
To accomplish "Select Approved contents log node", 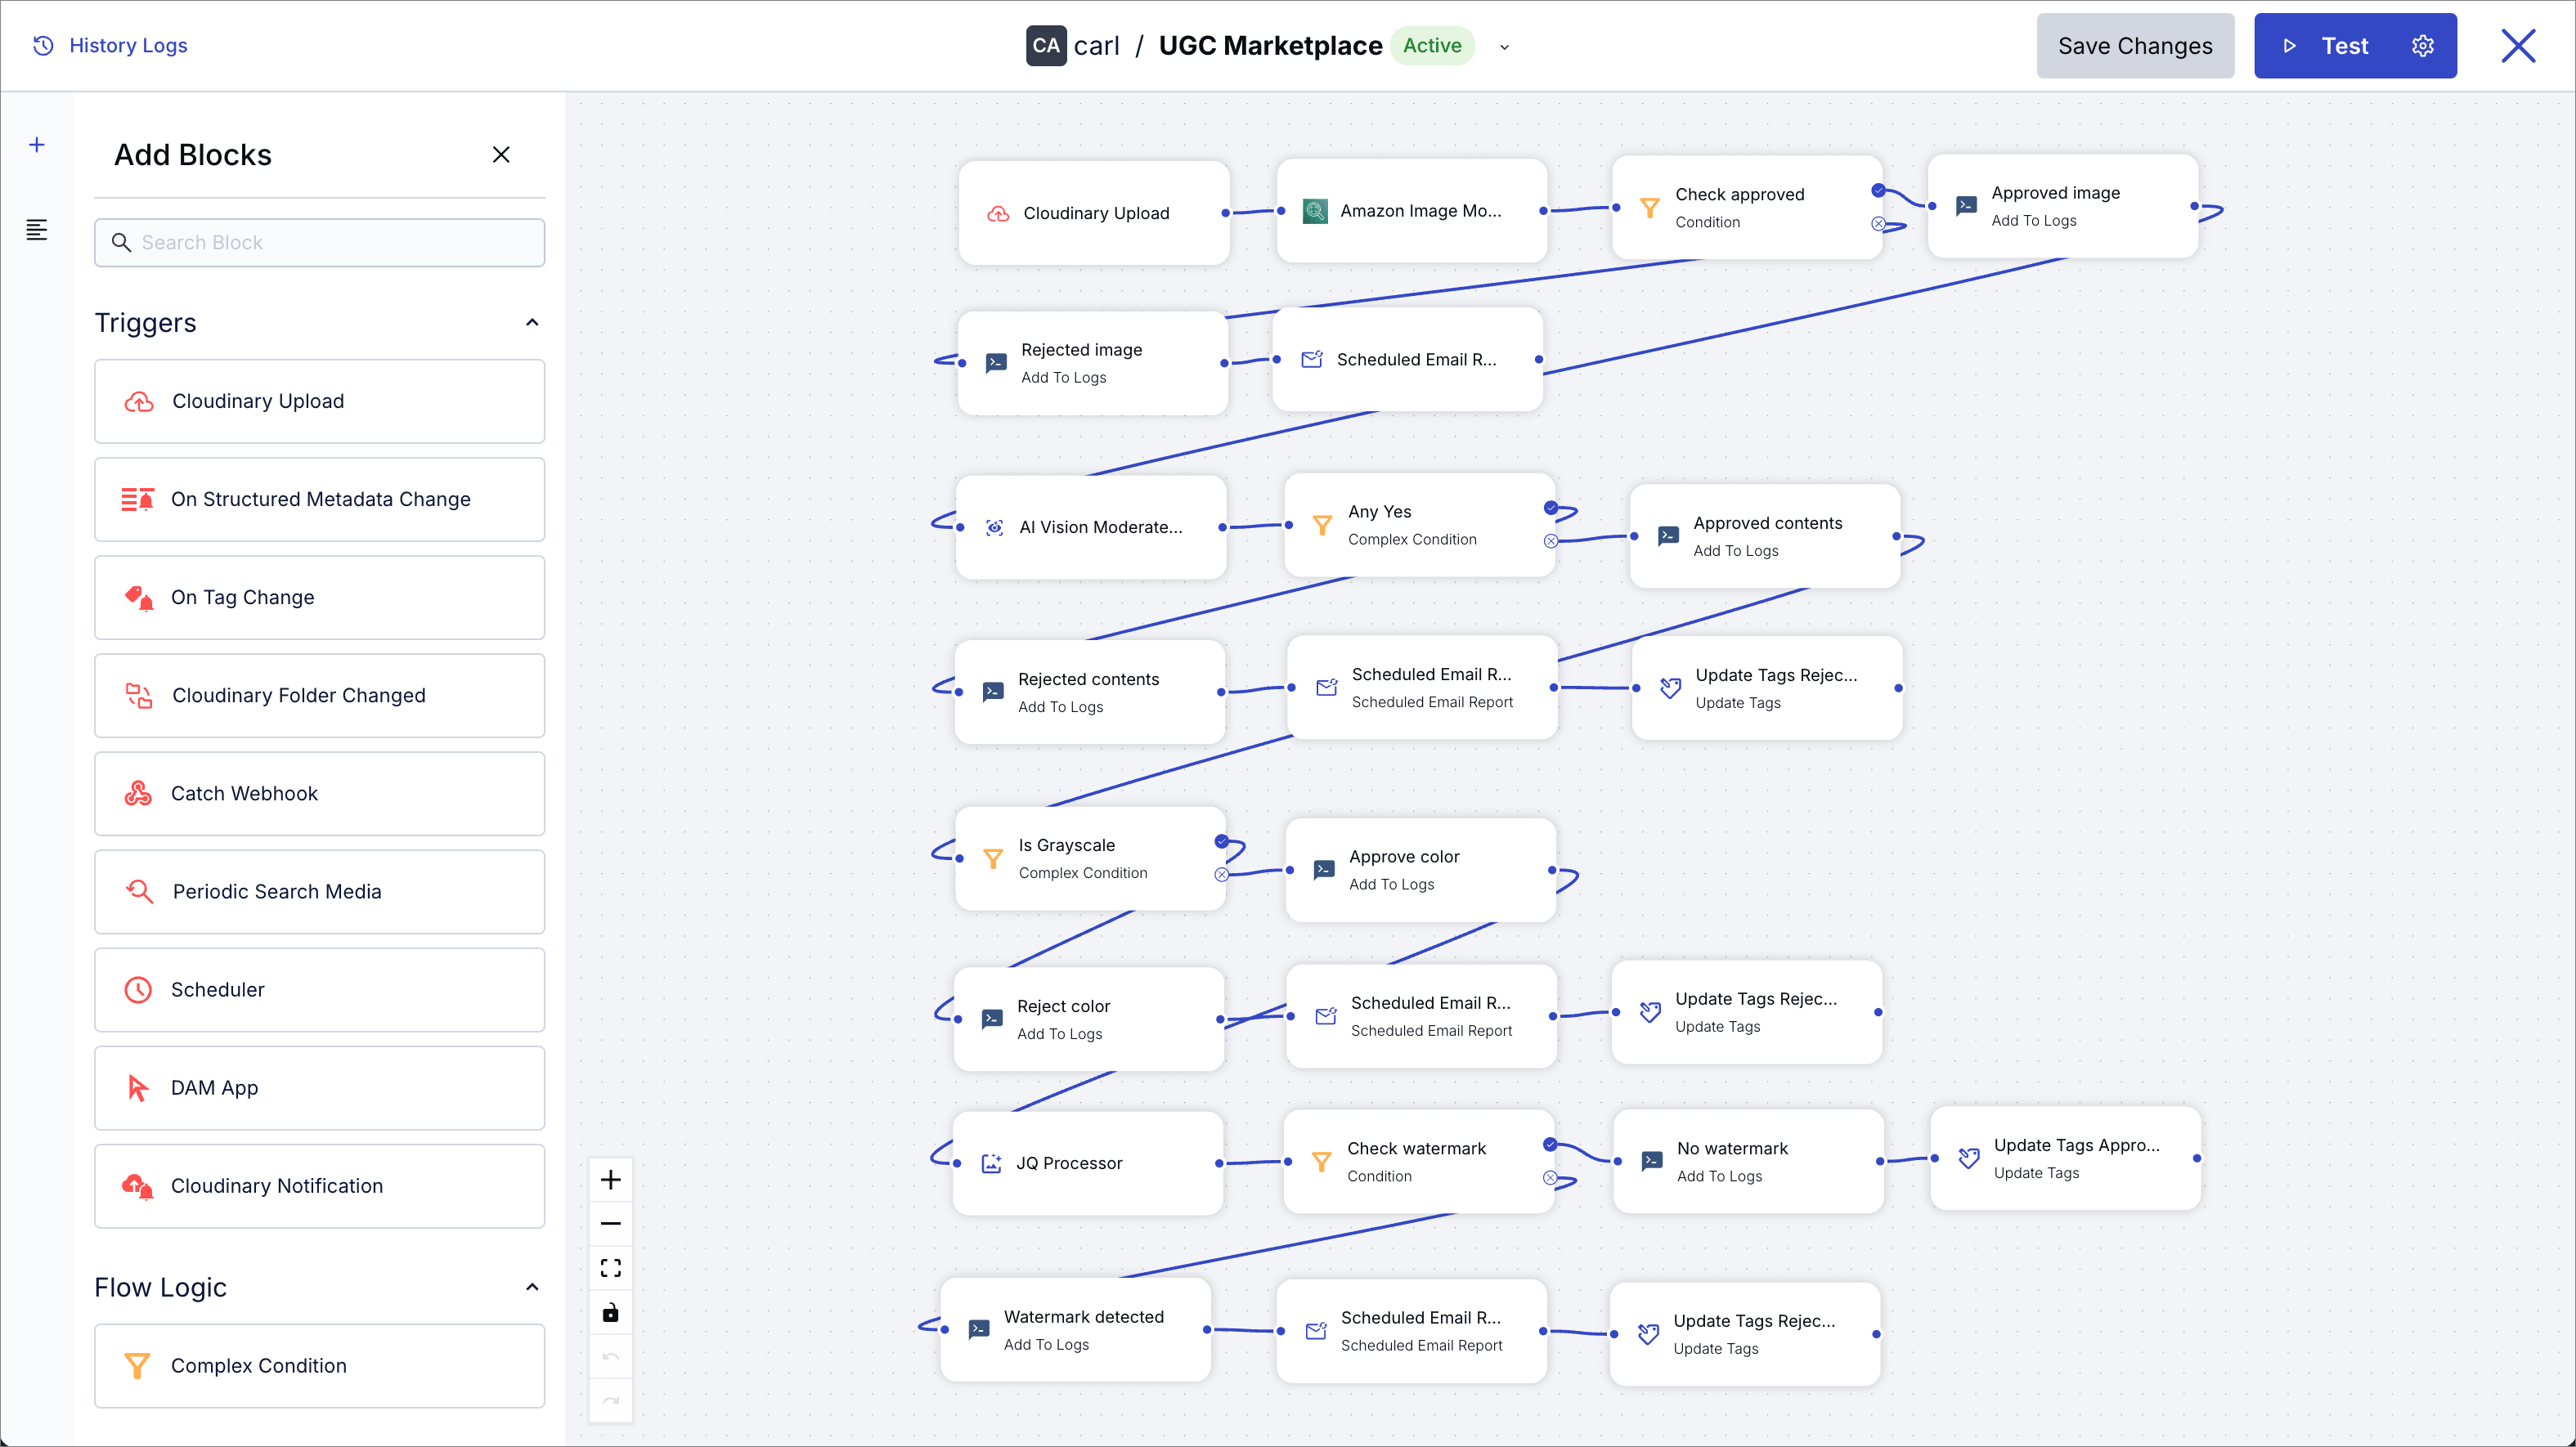I will [x=1765, y=536].
